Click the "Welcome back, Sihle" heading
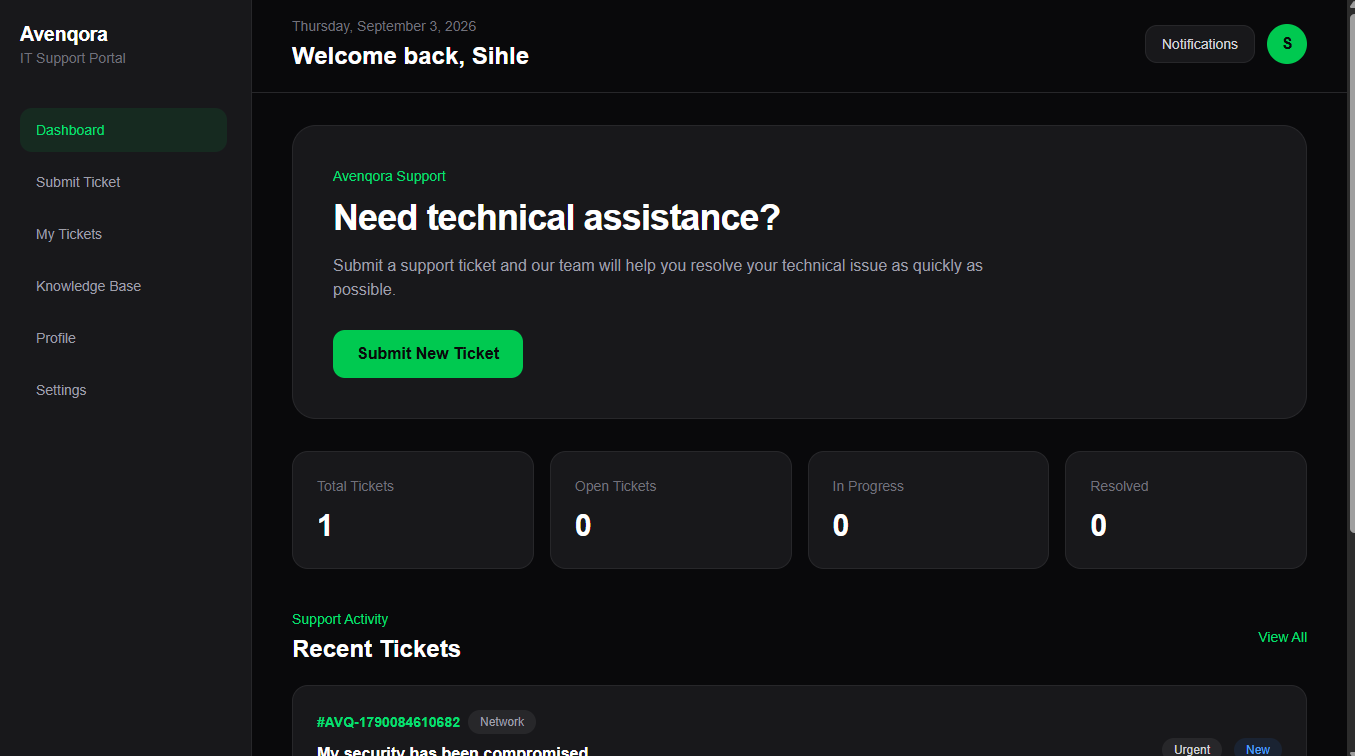Viewport: 1355px width, 756px height. (x=410, y=56)
